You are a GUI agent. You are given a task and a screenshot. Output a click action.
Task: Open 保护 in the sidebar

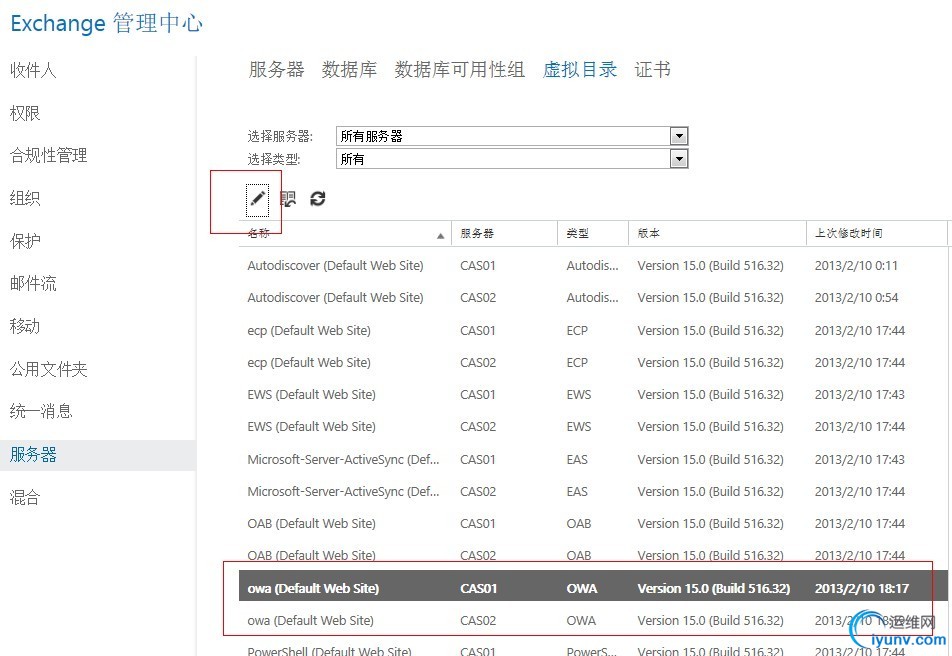(25, 241)
